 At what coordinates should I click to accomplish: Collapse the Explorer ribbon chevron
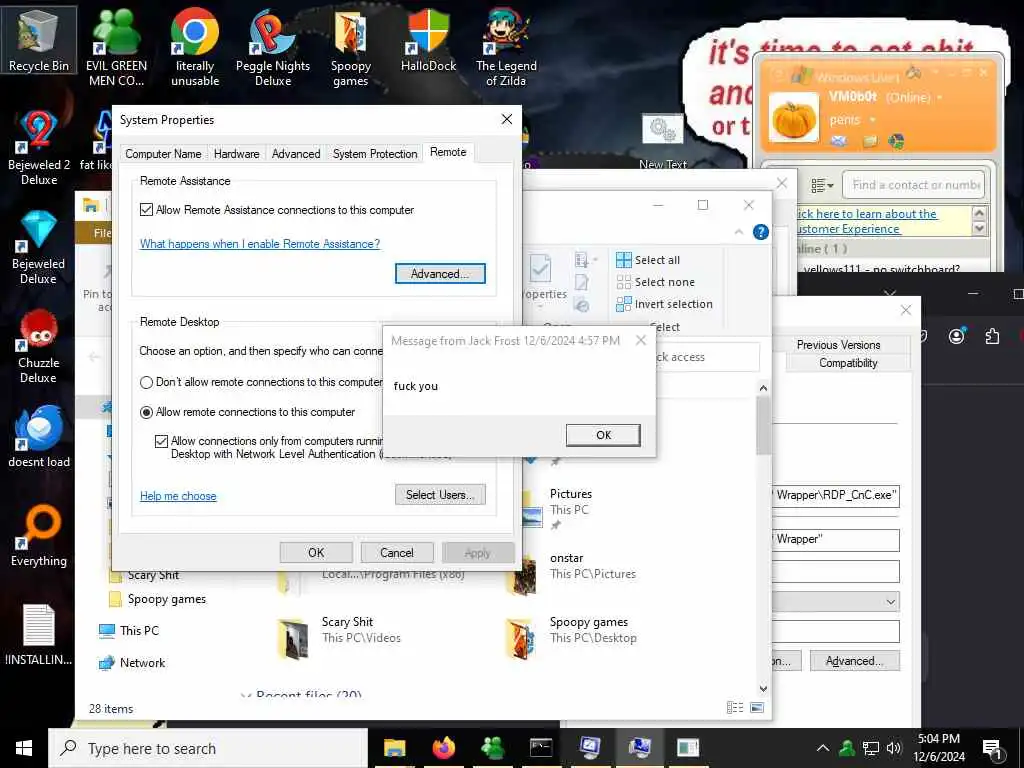(739, 232)
